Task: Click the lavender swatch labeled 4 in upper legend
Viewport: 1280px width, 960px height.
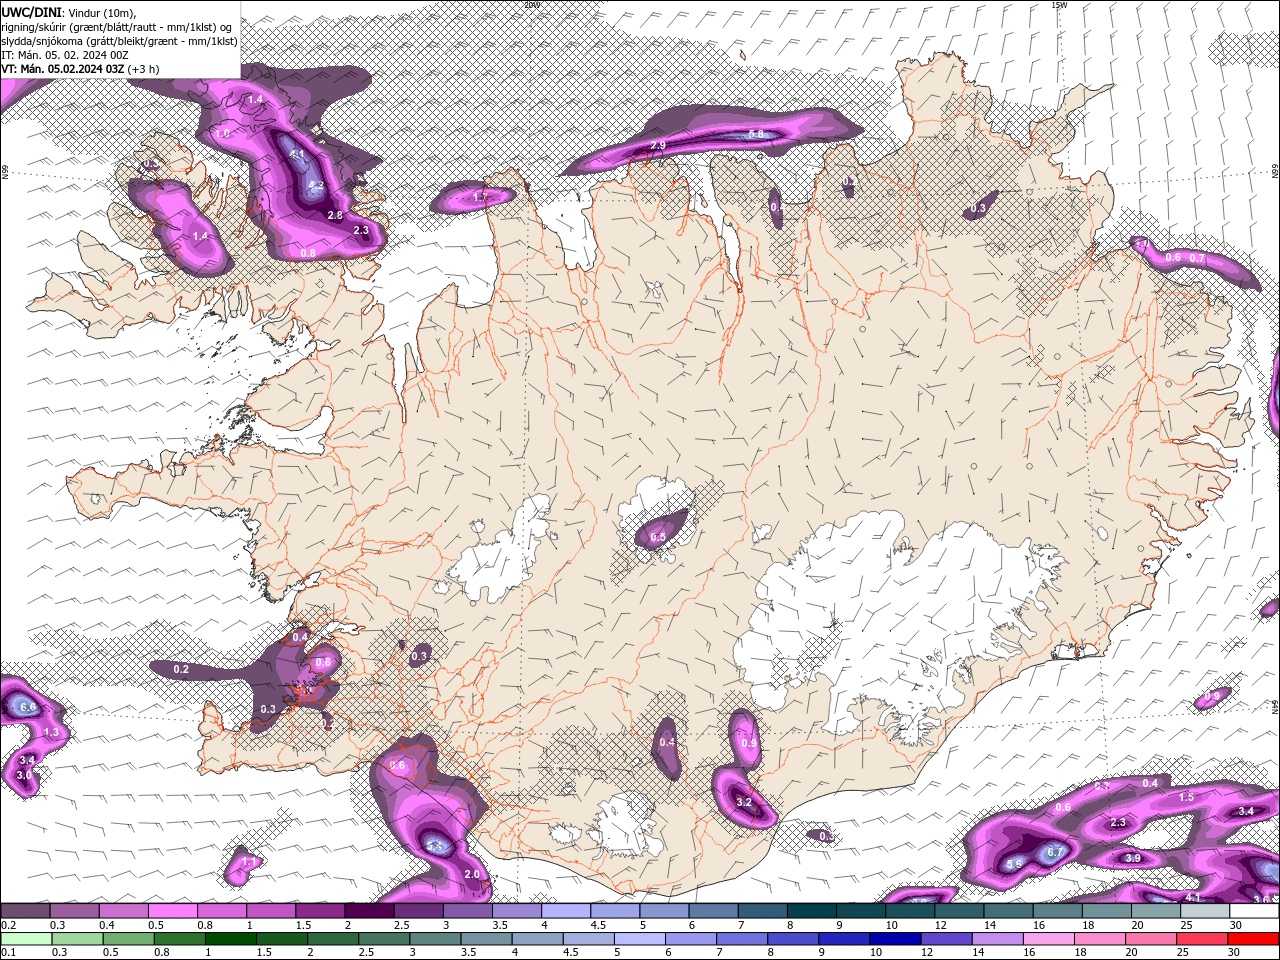Action: coord(565,911)
